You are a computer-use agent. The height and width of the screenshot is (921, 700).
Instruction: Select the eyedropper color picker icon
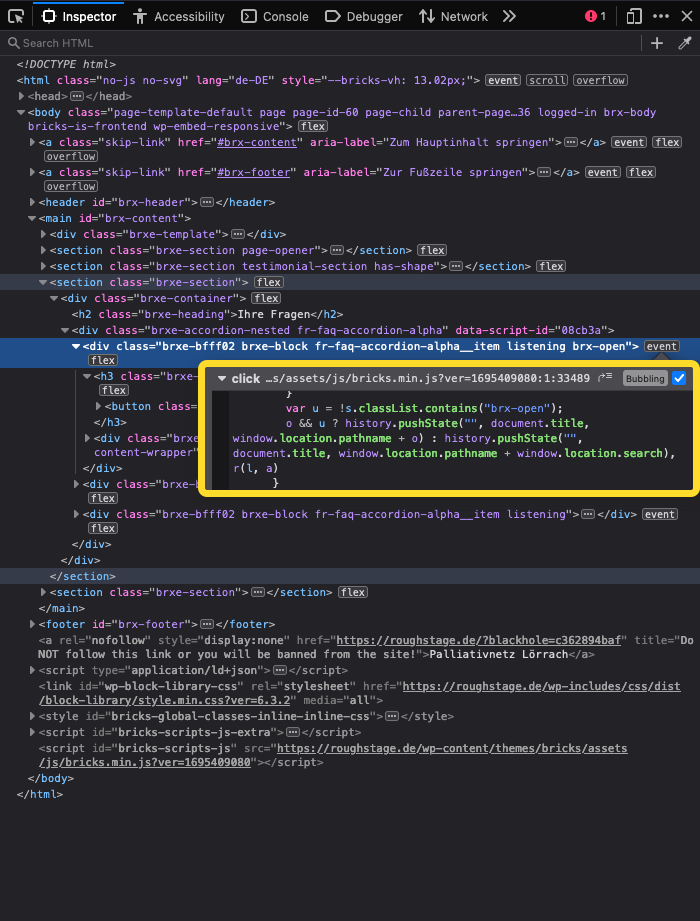coord(685,43)
